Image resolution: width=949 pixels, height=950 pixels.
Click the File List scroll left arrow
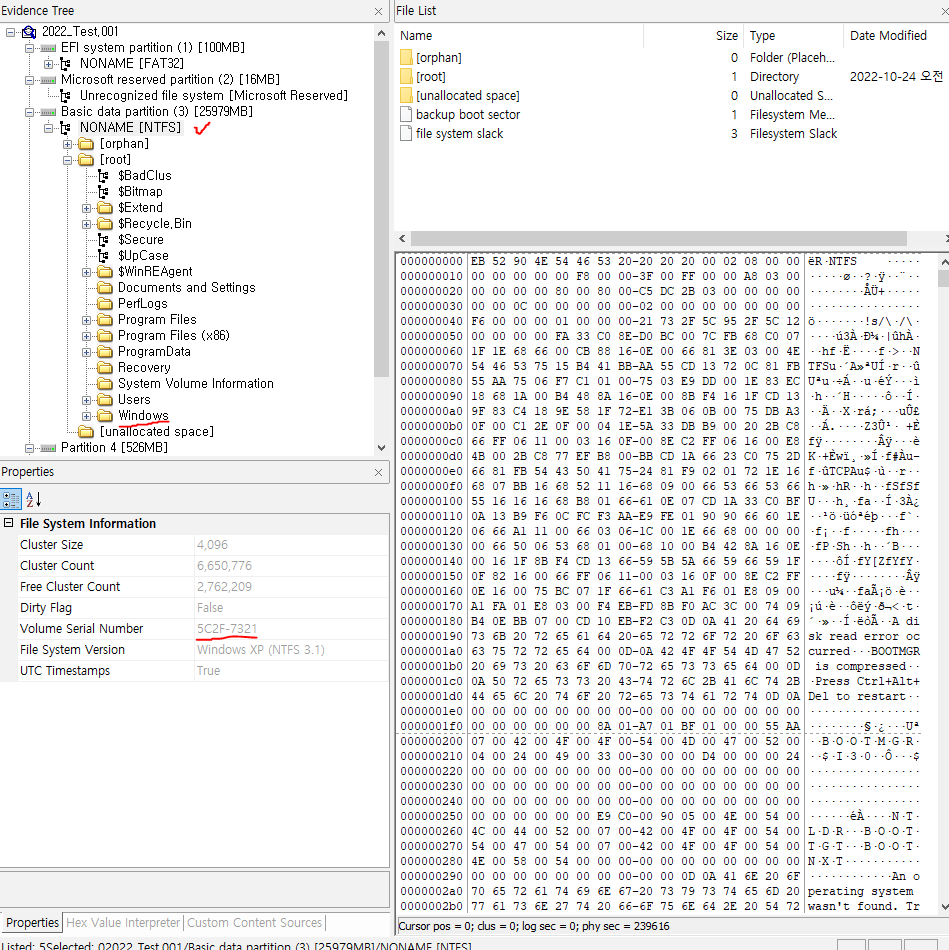(x=402, y=238)
